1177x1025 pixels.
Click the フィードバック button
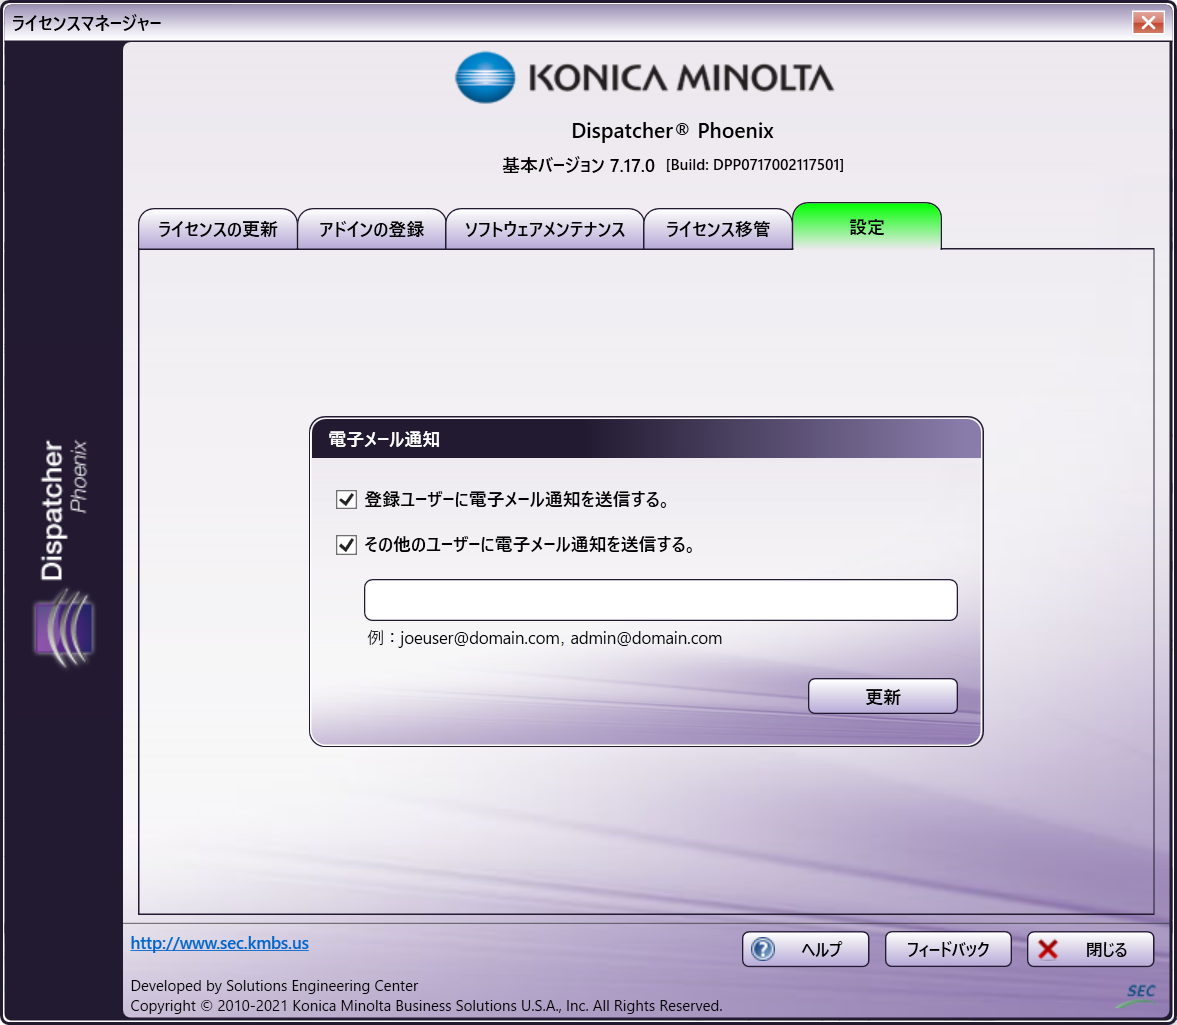[948, 949]
